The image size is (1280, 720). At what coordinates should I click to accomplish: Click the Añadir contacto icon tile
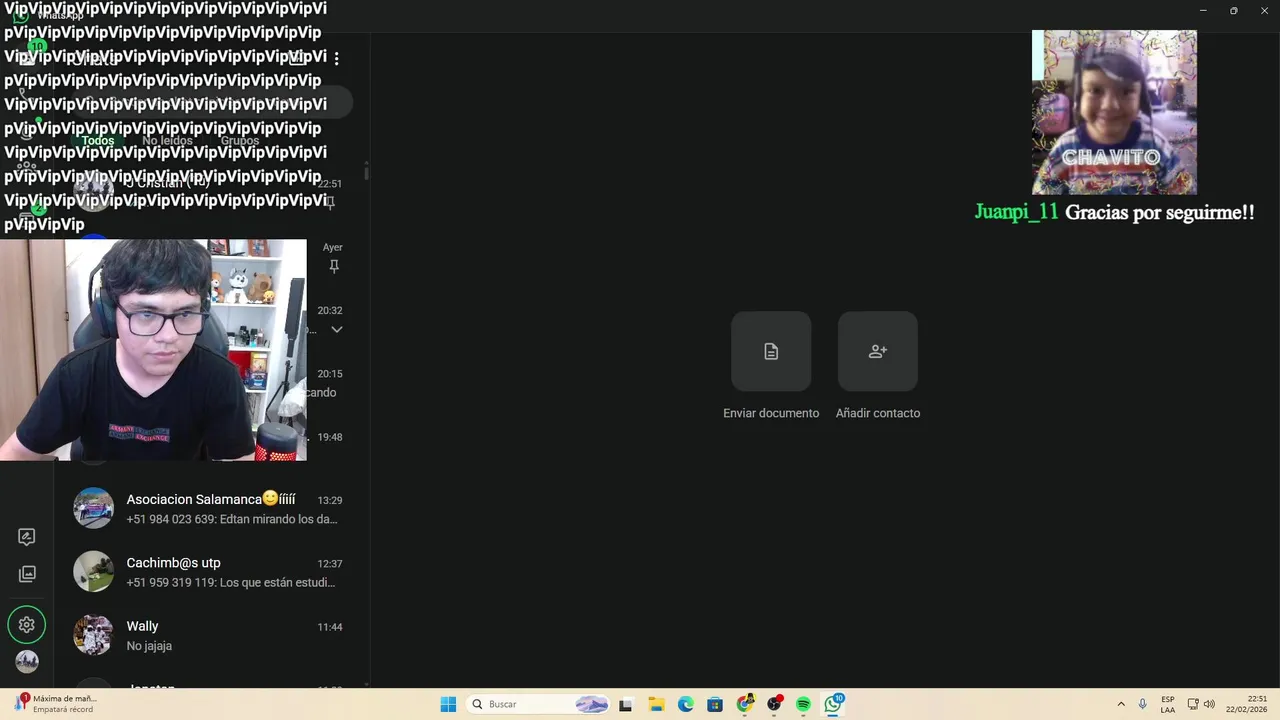coord(878,351)
